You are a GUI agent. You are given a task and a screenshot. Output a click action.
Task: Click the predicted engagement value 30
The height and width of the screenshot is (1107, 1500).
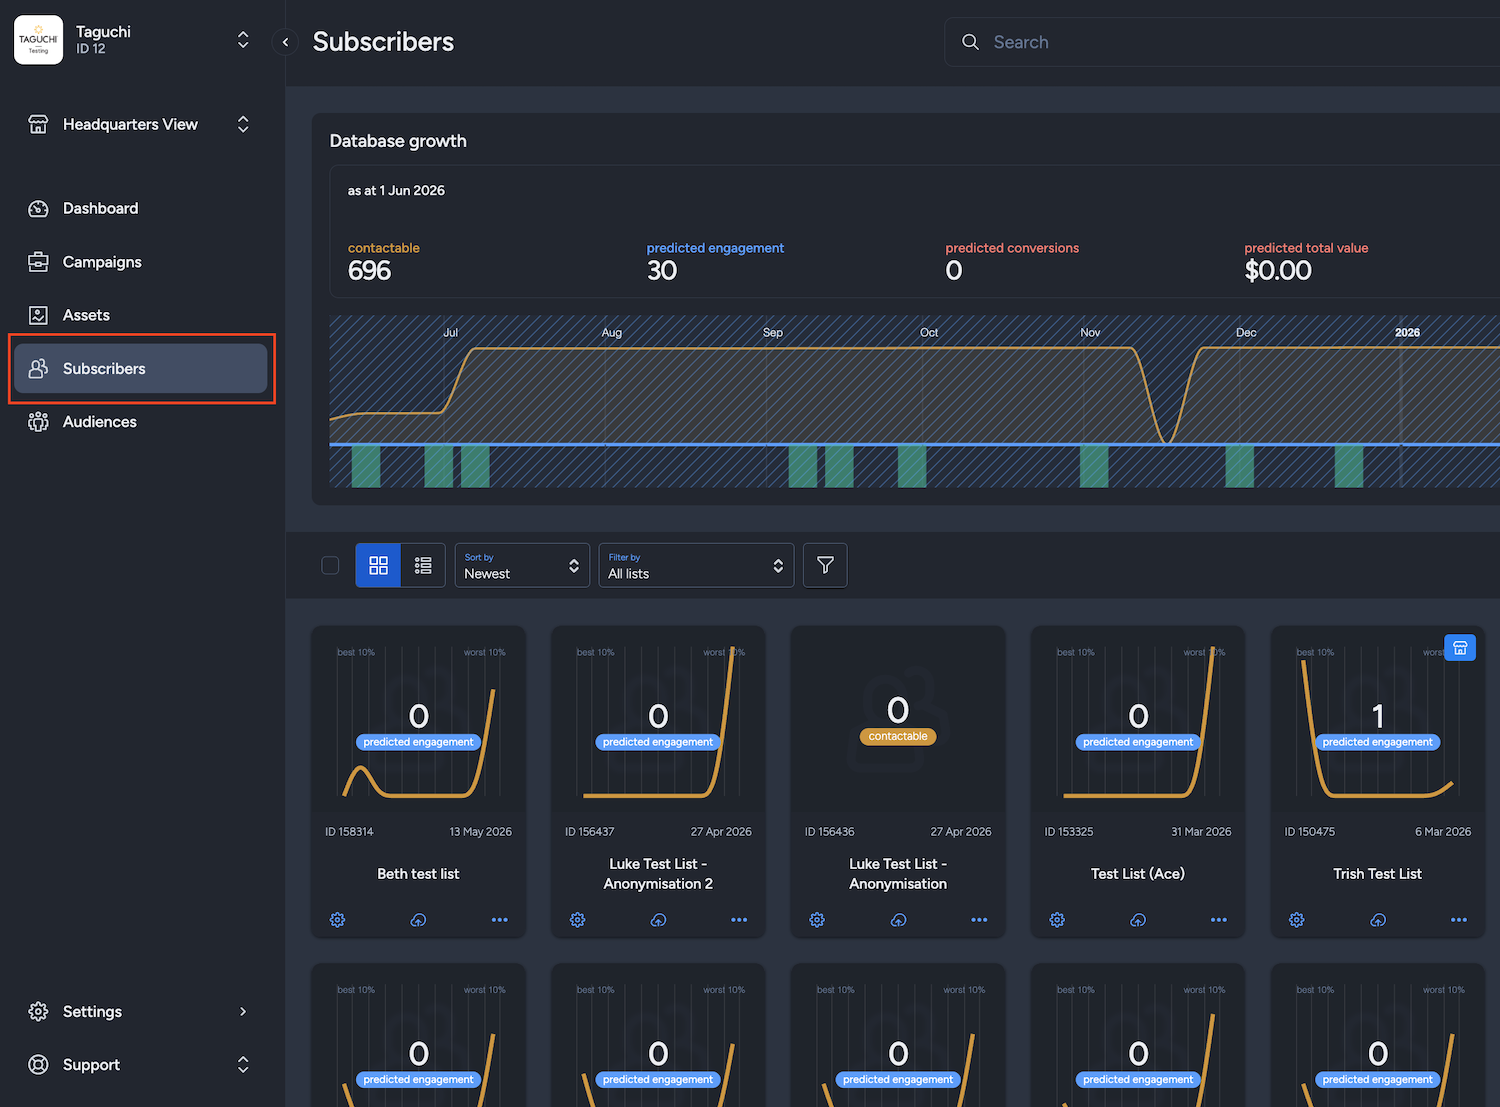tap(662, 271)
